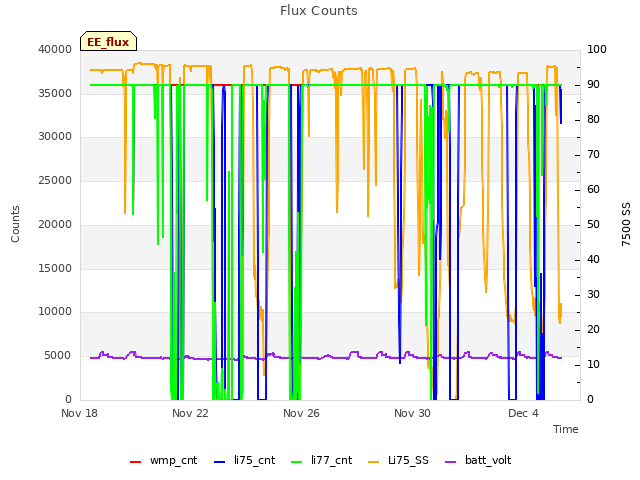This screenshot has width=640, height=480.
Task: Click the 40 right axis tick label
Action: (593, 260)
